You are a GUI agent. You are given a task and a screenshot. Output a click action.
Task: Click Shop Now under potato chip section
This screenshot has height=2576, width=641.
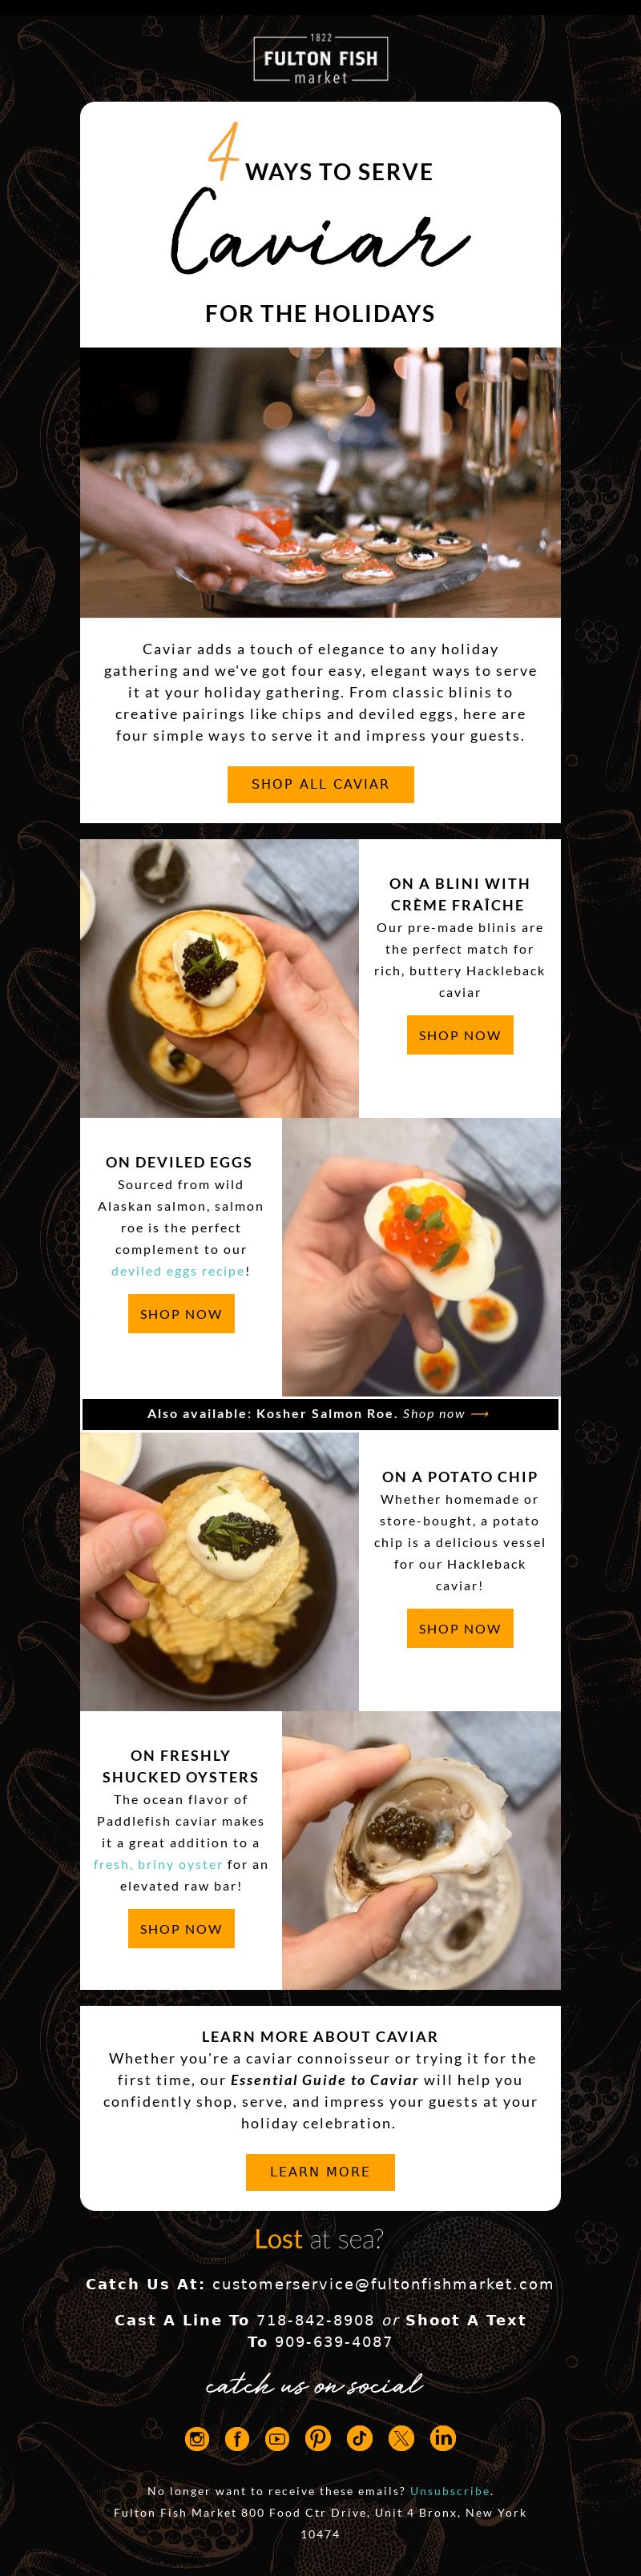(460, 1628)
